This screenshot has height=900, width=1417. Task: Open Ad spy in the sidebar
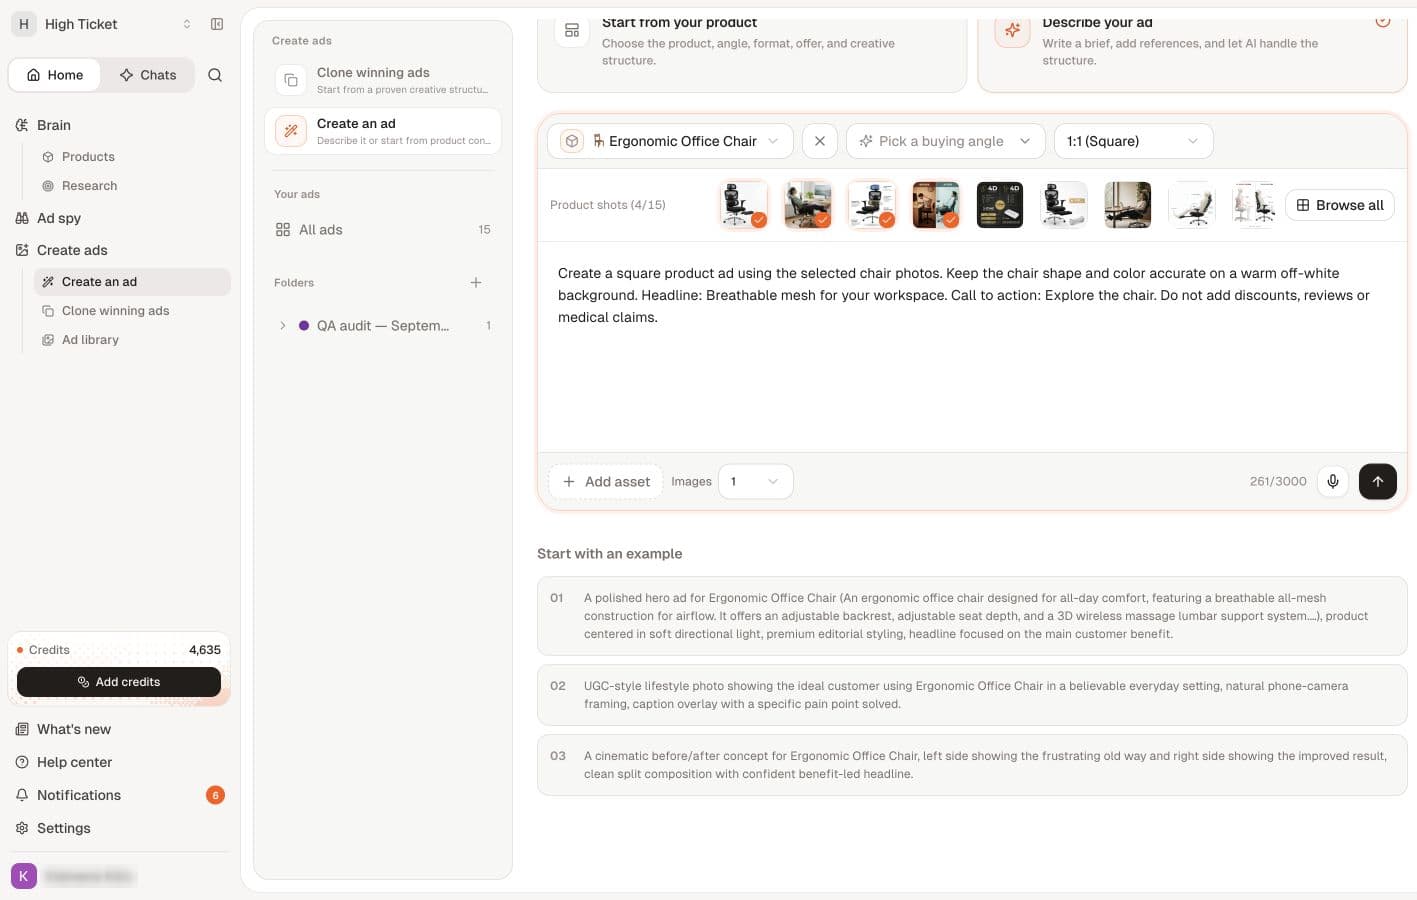120,218
